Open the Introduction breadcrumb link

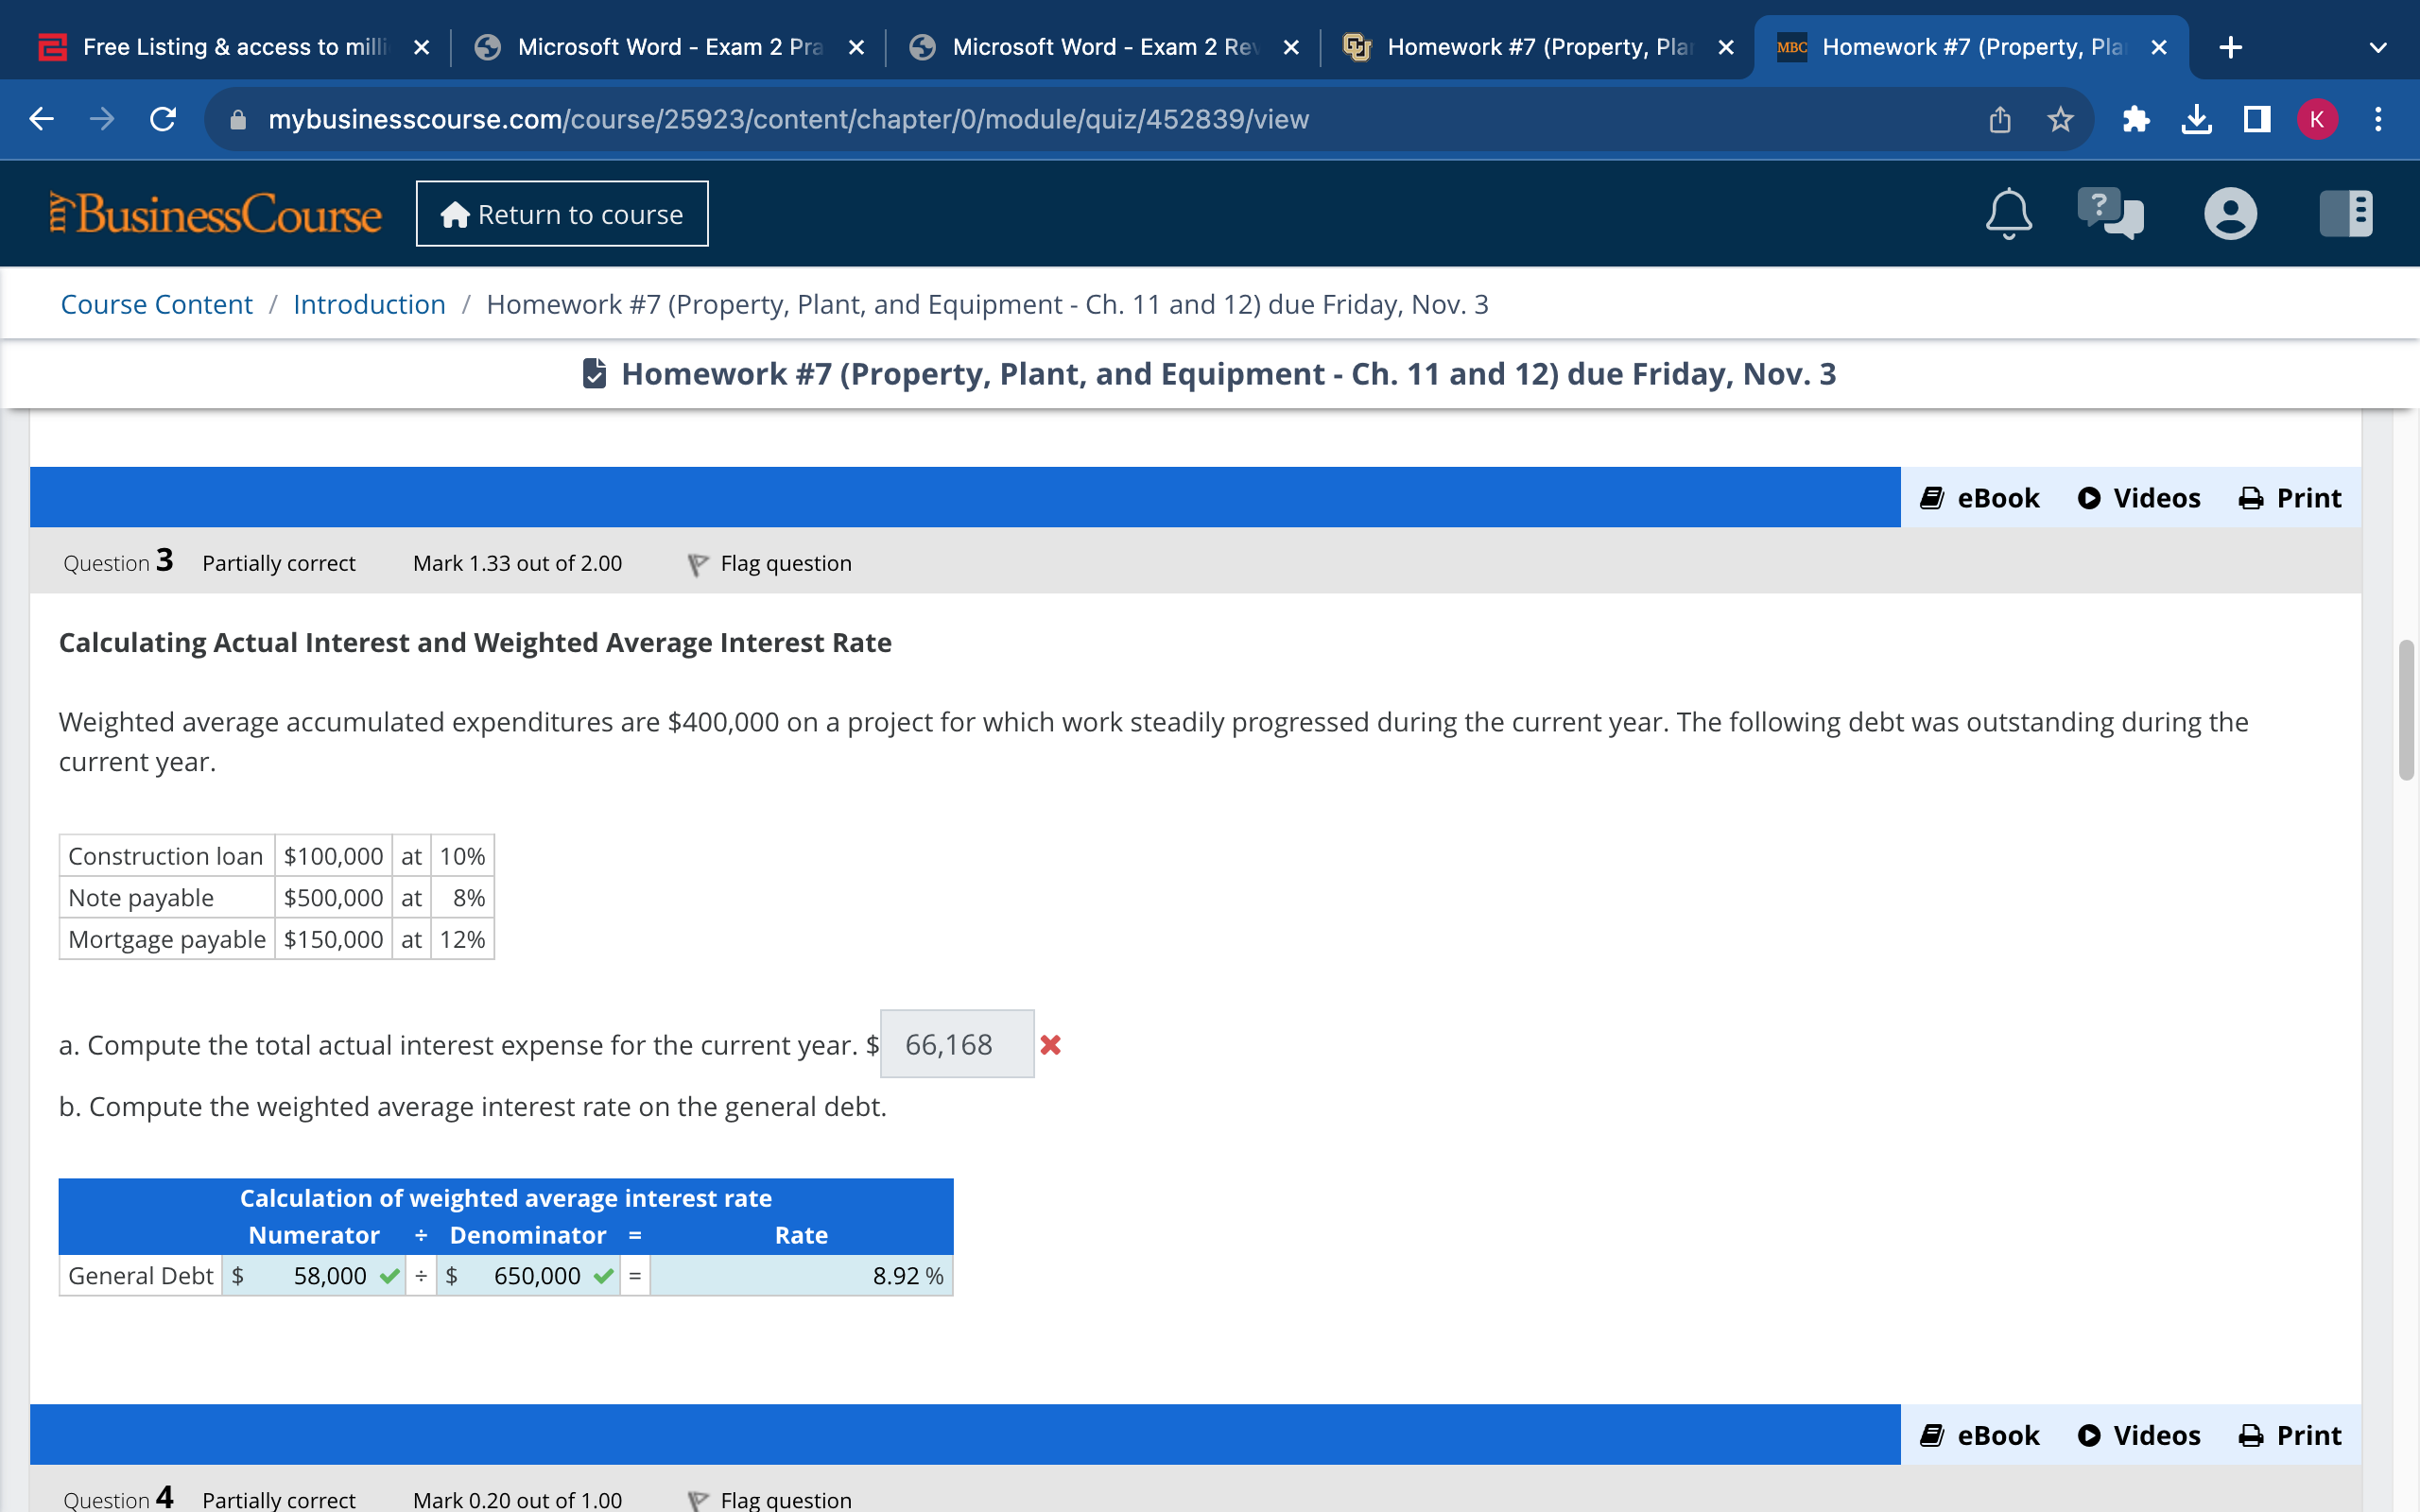point(369,304)
